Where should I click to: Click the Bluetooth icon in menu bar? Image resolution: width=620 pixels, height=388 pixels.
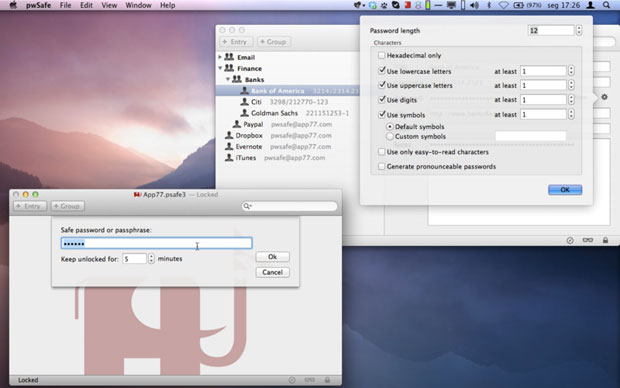click(489, 5)
